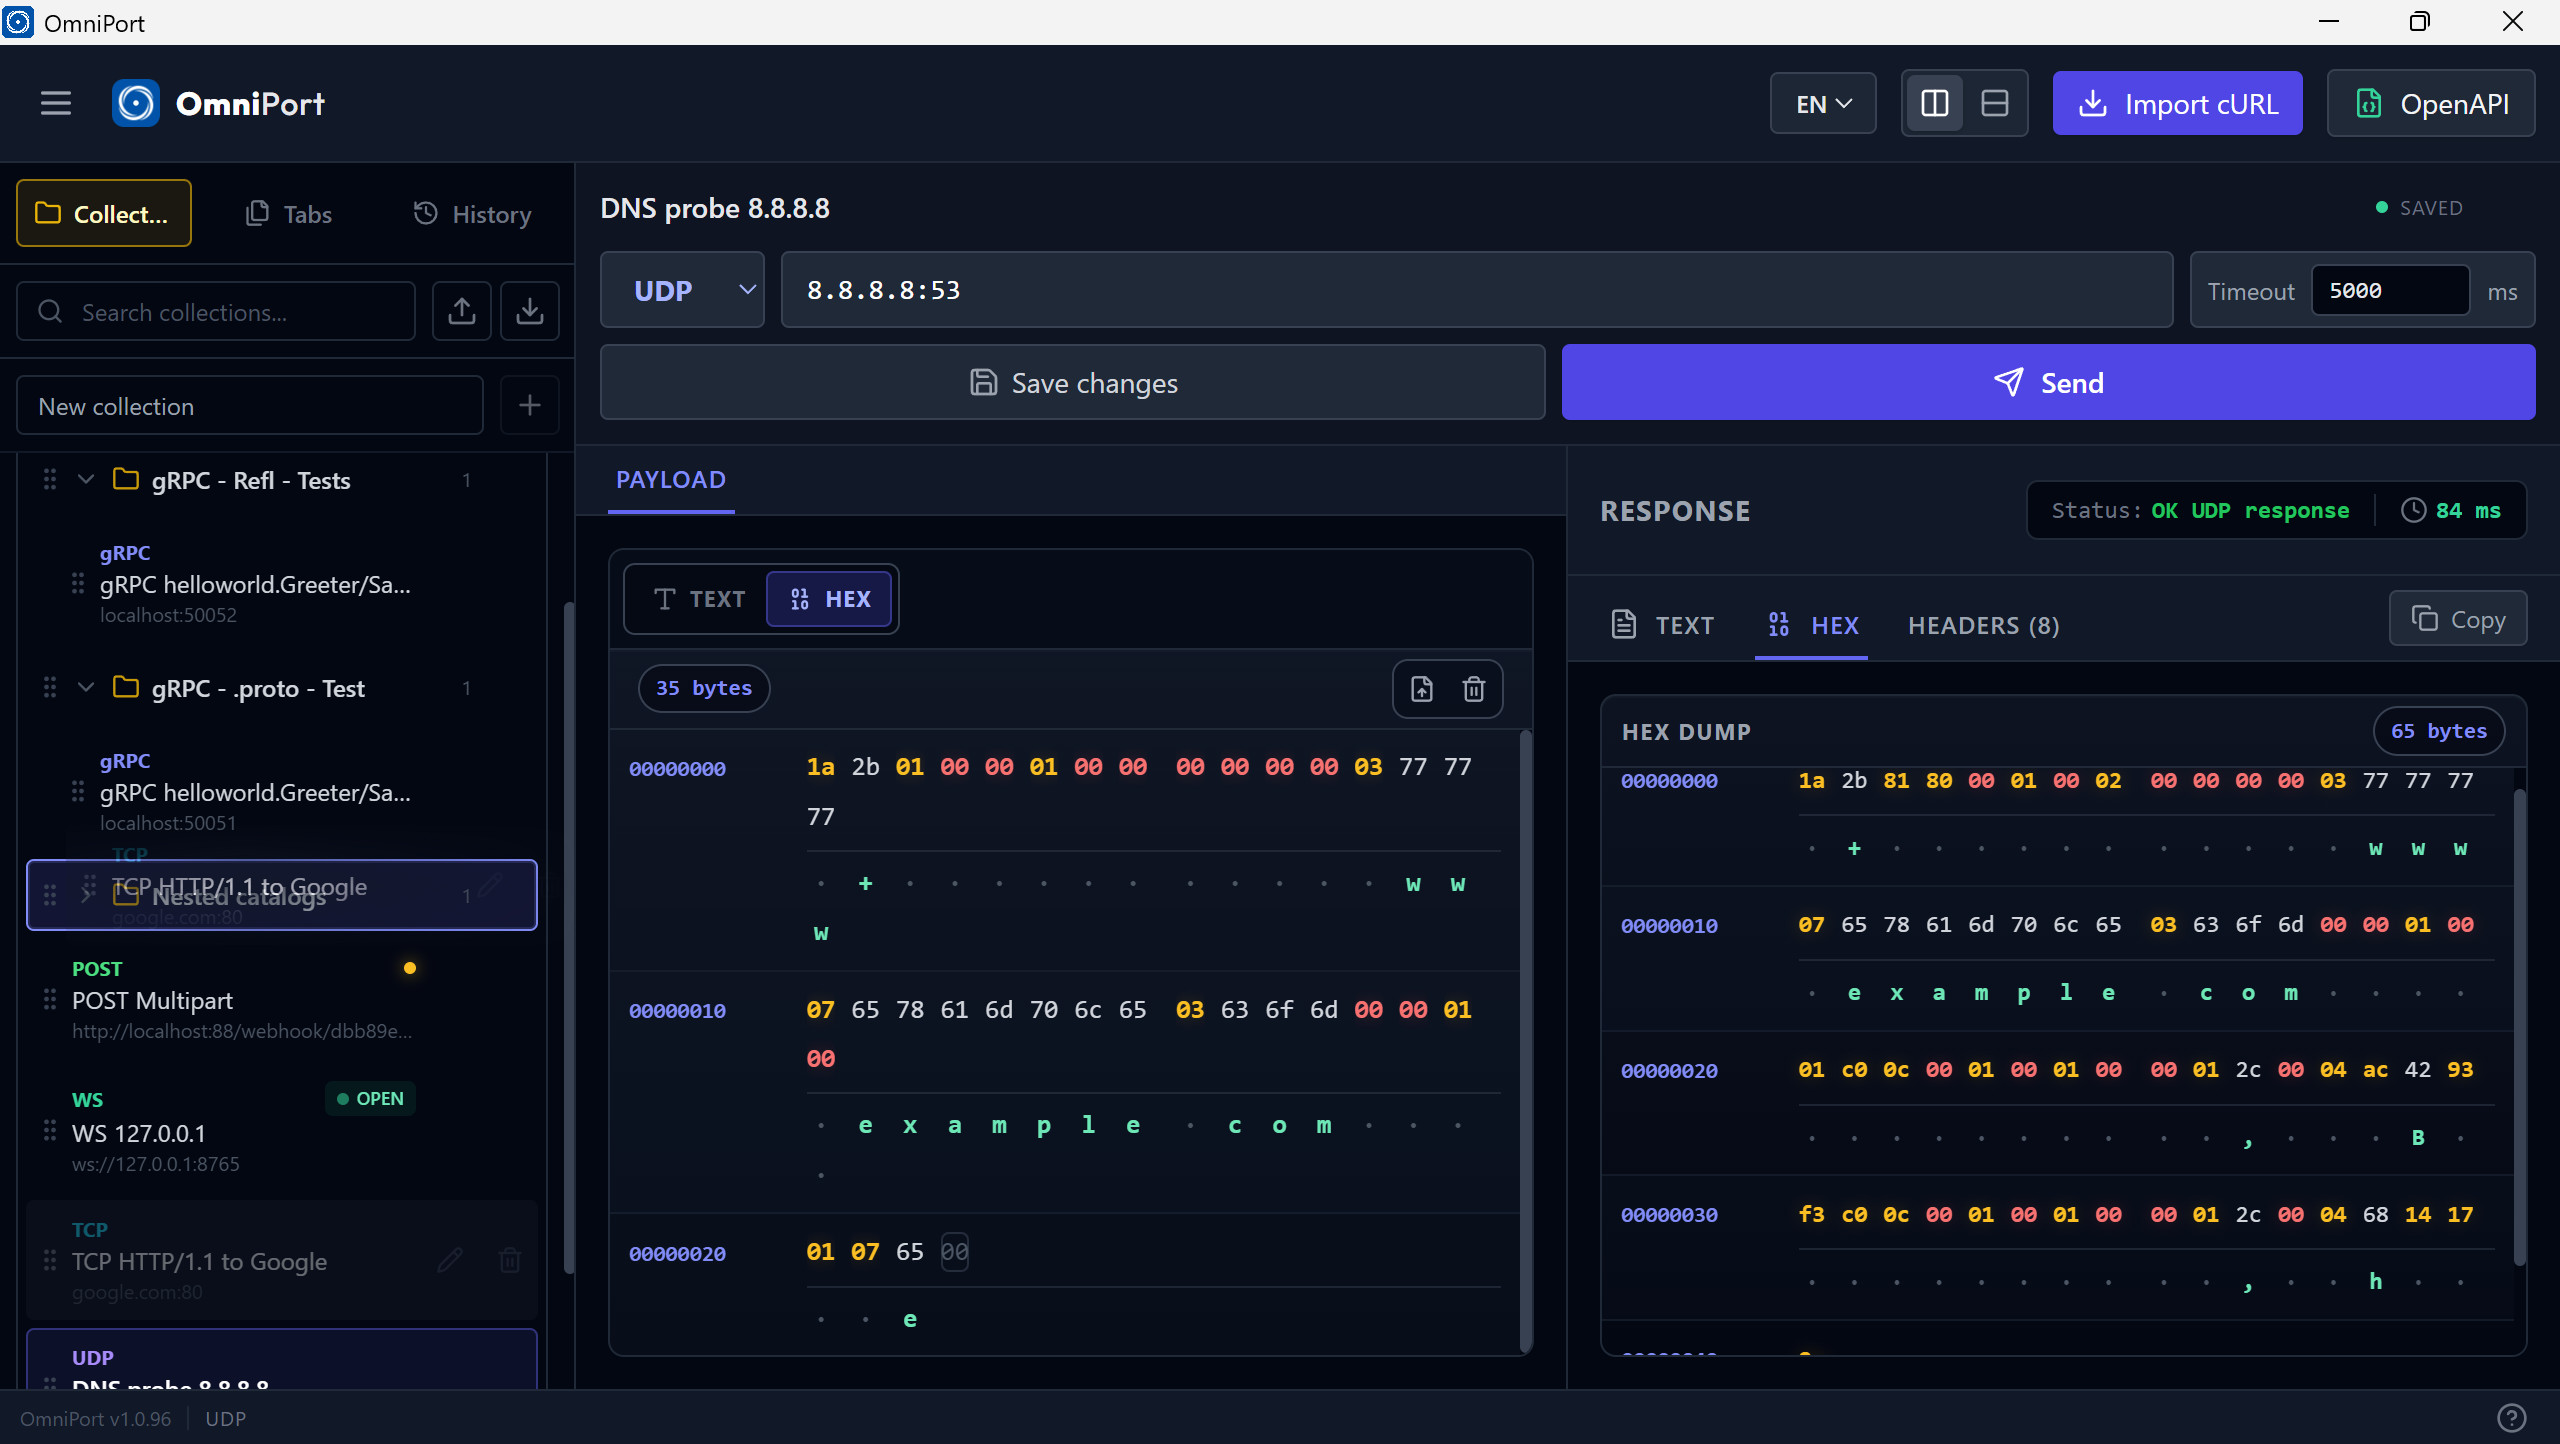
Task: Select the PAYLOAD tab
Action: 671,480
